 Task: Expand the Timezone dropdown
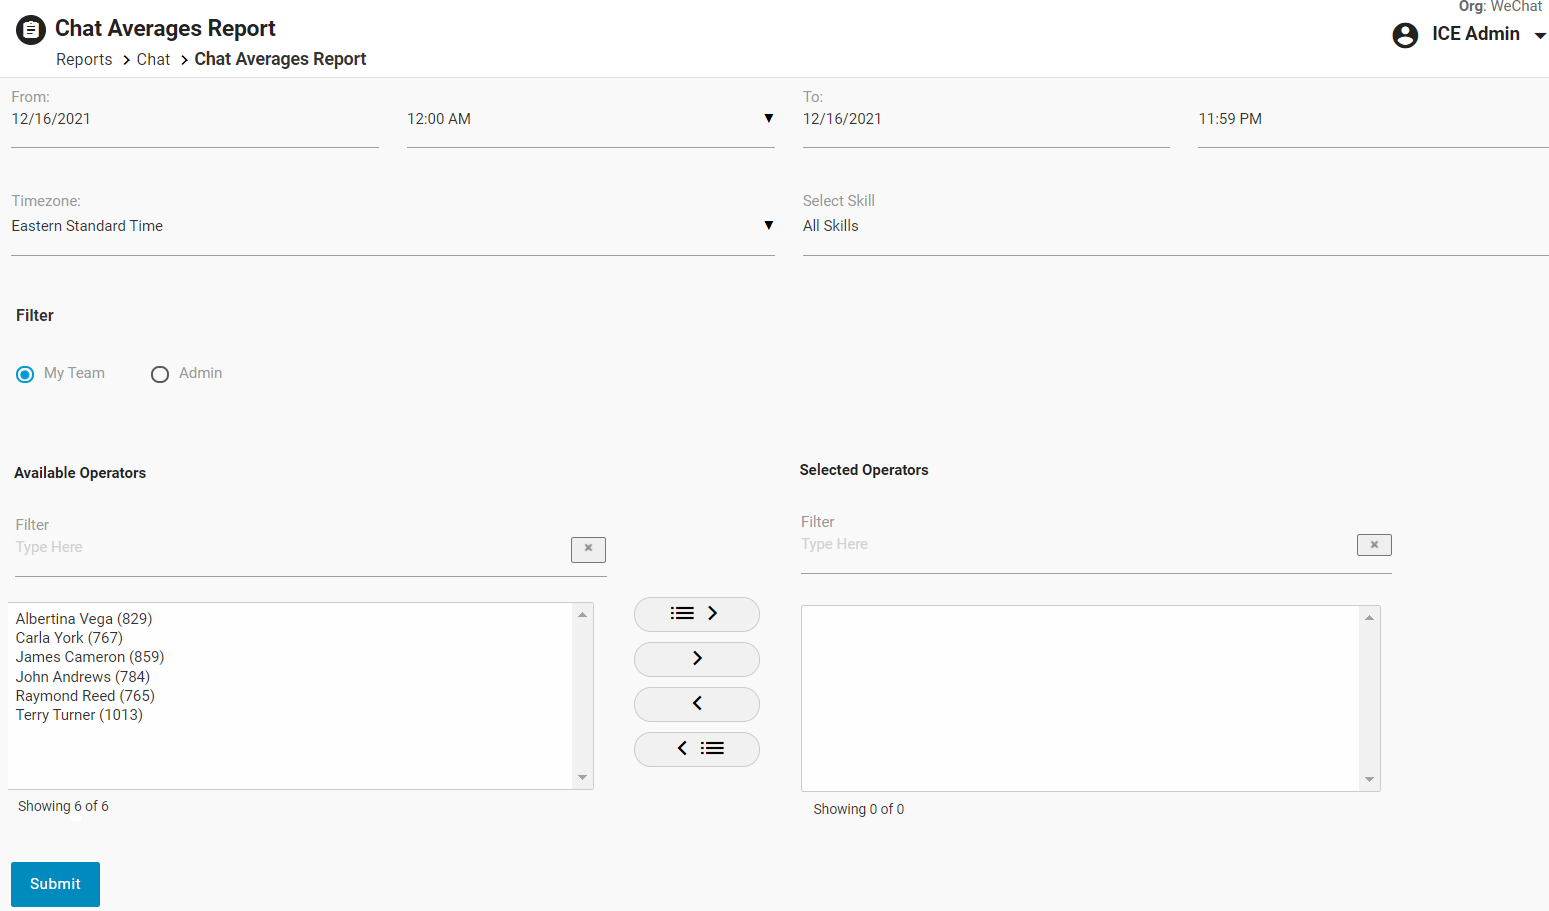coord(768,226)
